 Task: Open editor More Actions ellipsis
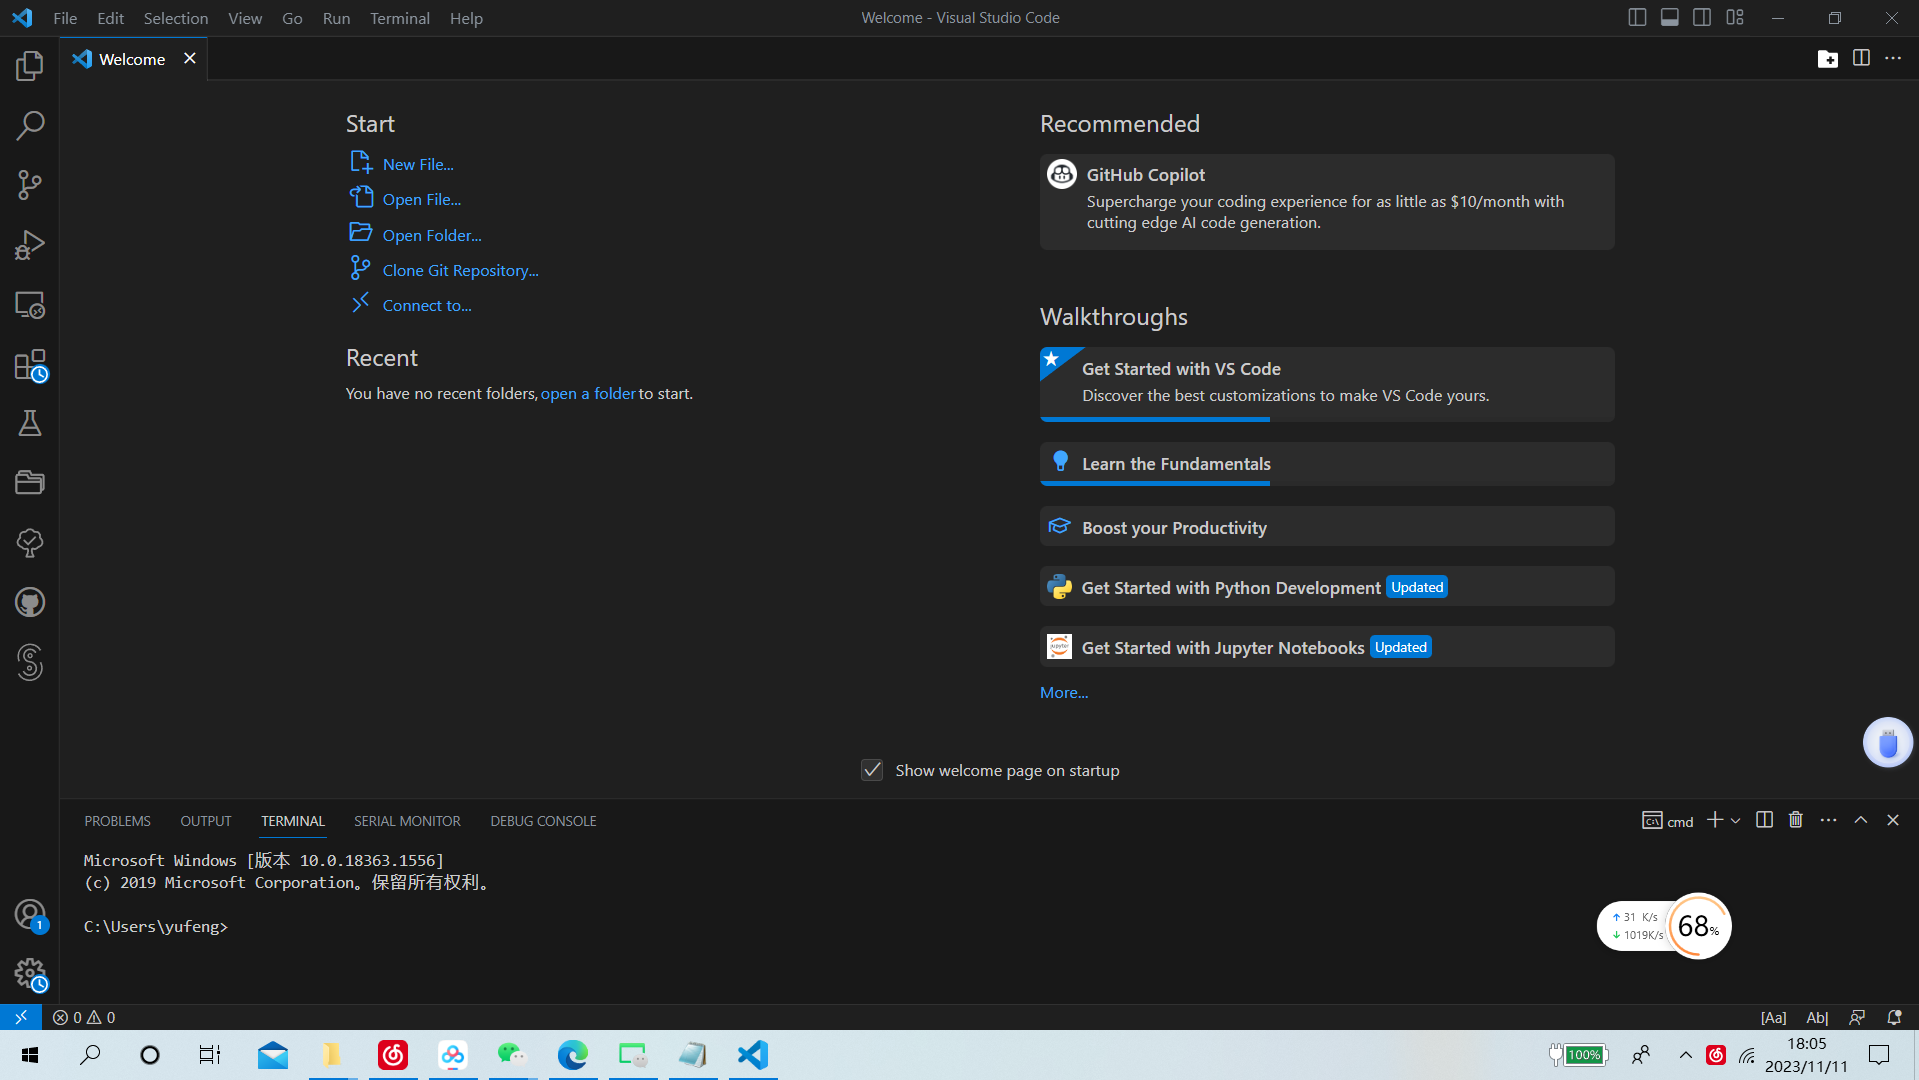coord(1893,58)
